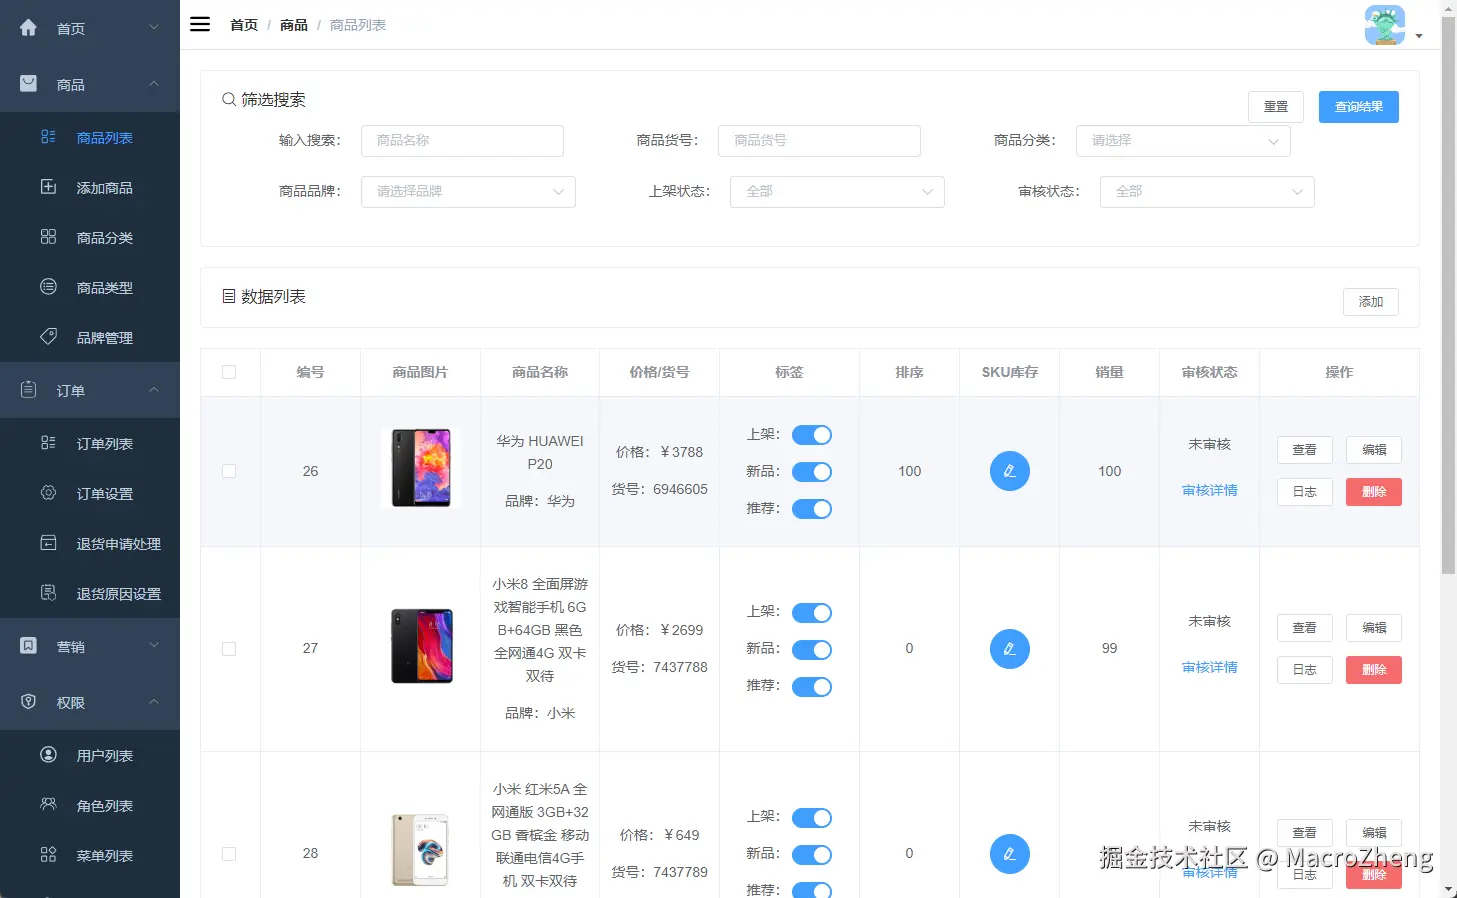Image resolution: width=1457 pixels, height=898 pixels.
Task: Click the 用户列表 user icon
Action: click(48, 755)
